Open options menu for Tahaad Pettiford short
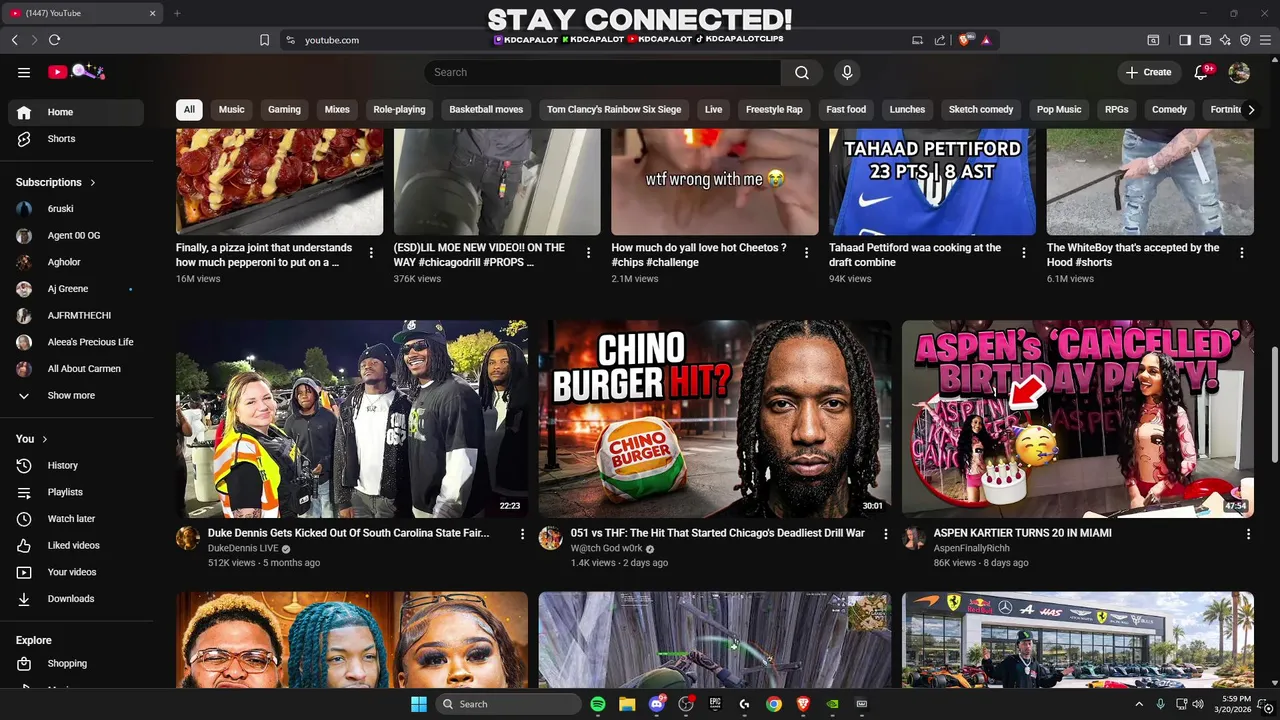The width and height of the screenshot is (1280, 720). pyautogui.click(x=1024, y=253)
